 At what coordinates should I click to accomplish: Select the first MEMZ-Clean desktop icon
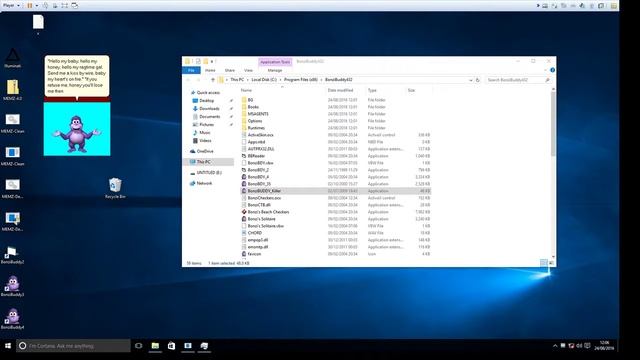pos(13,123)
